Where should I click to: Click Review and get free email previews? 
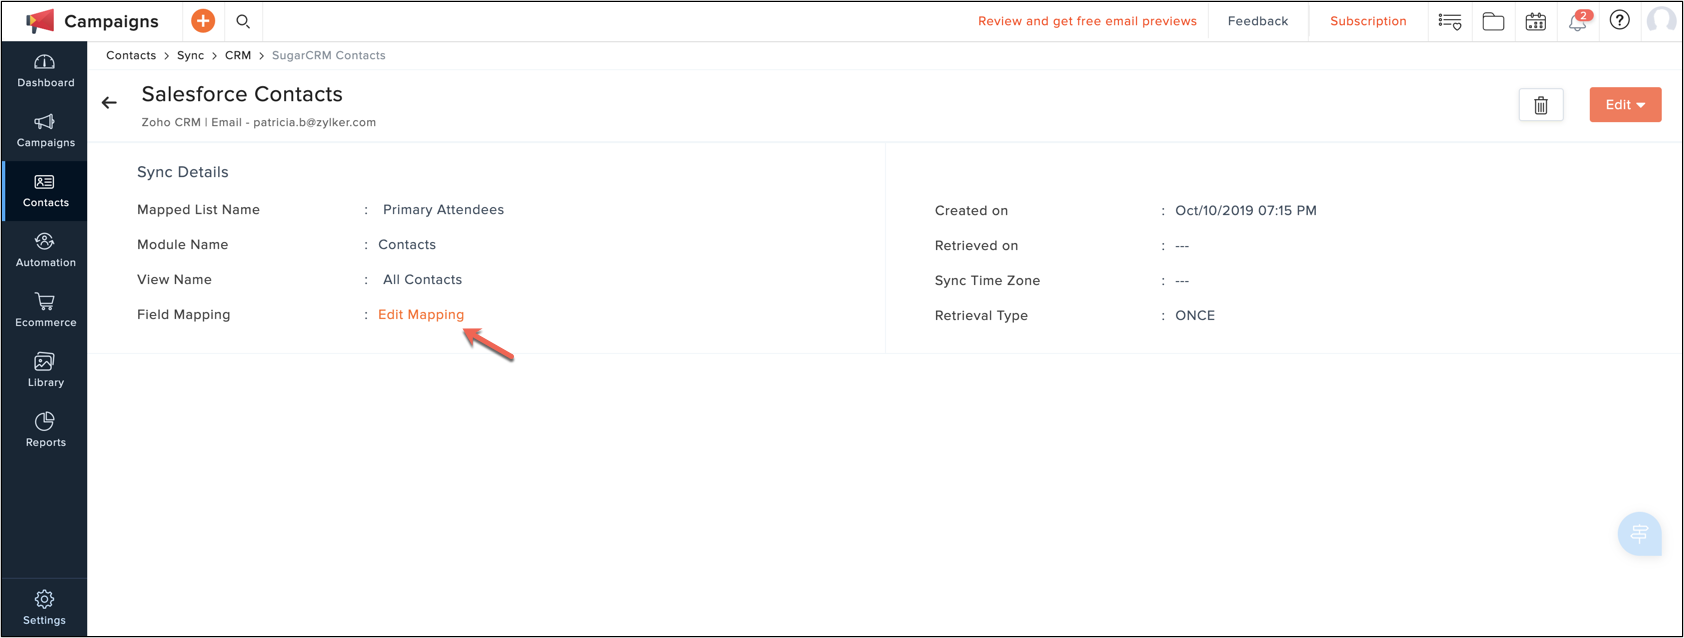[1087, 21]
